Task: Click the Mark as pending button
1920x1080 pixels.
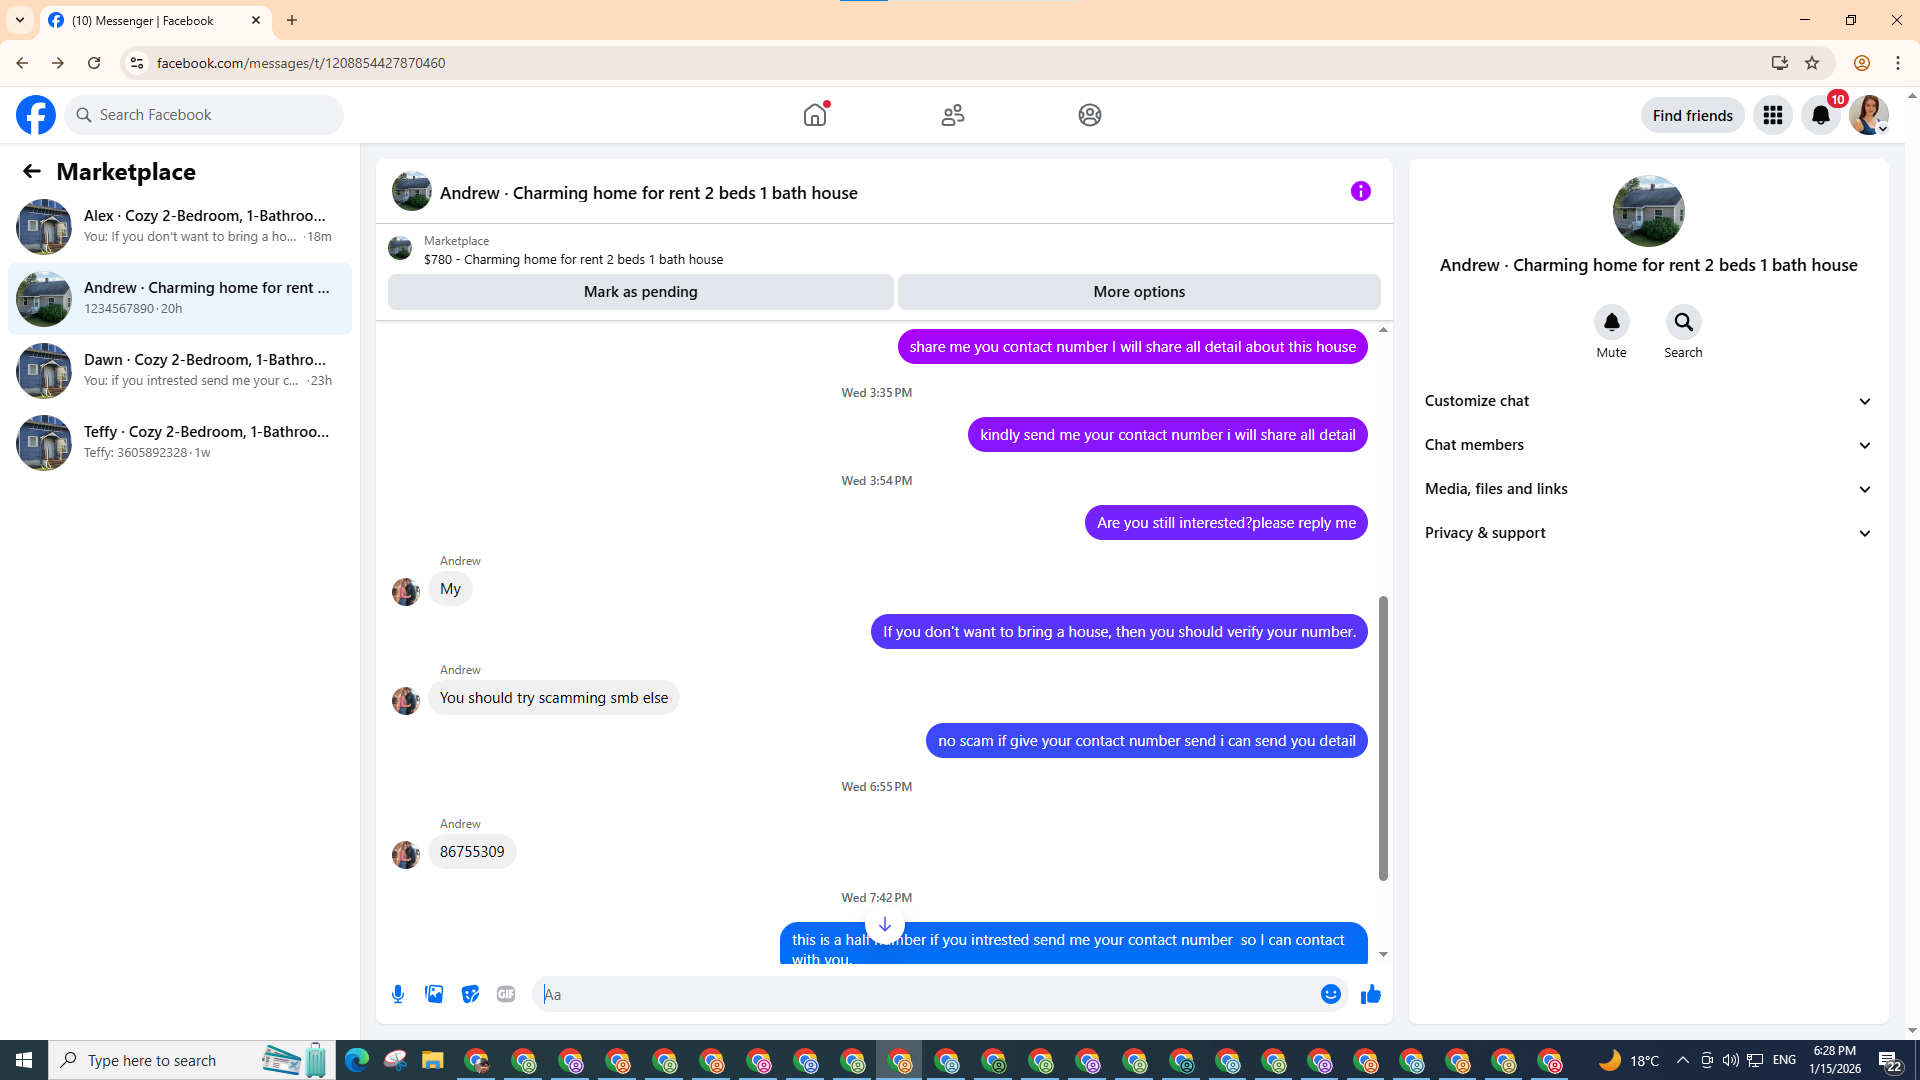Action: click(640, 292)
